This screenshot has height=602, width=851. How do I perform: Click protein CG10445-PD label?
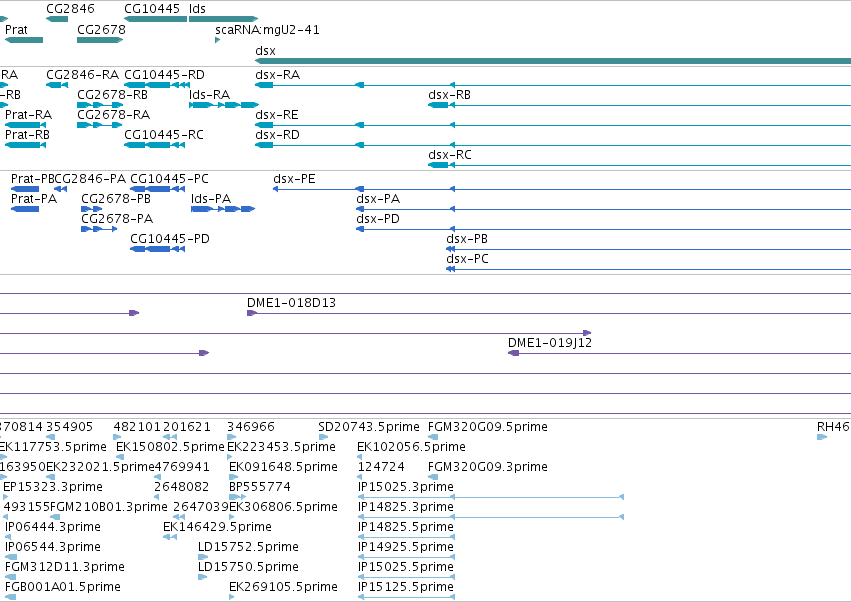170,239
